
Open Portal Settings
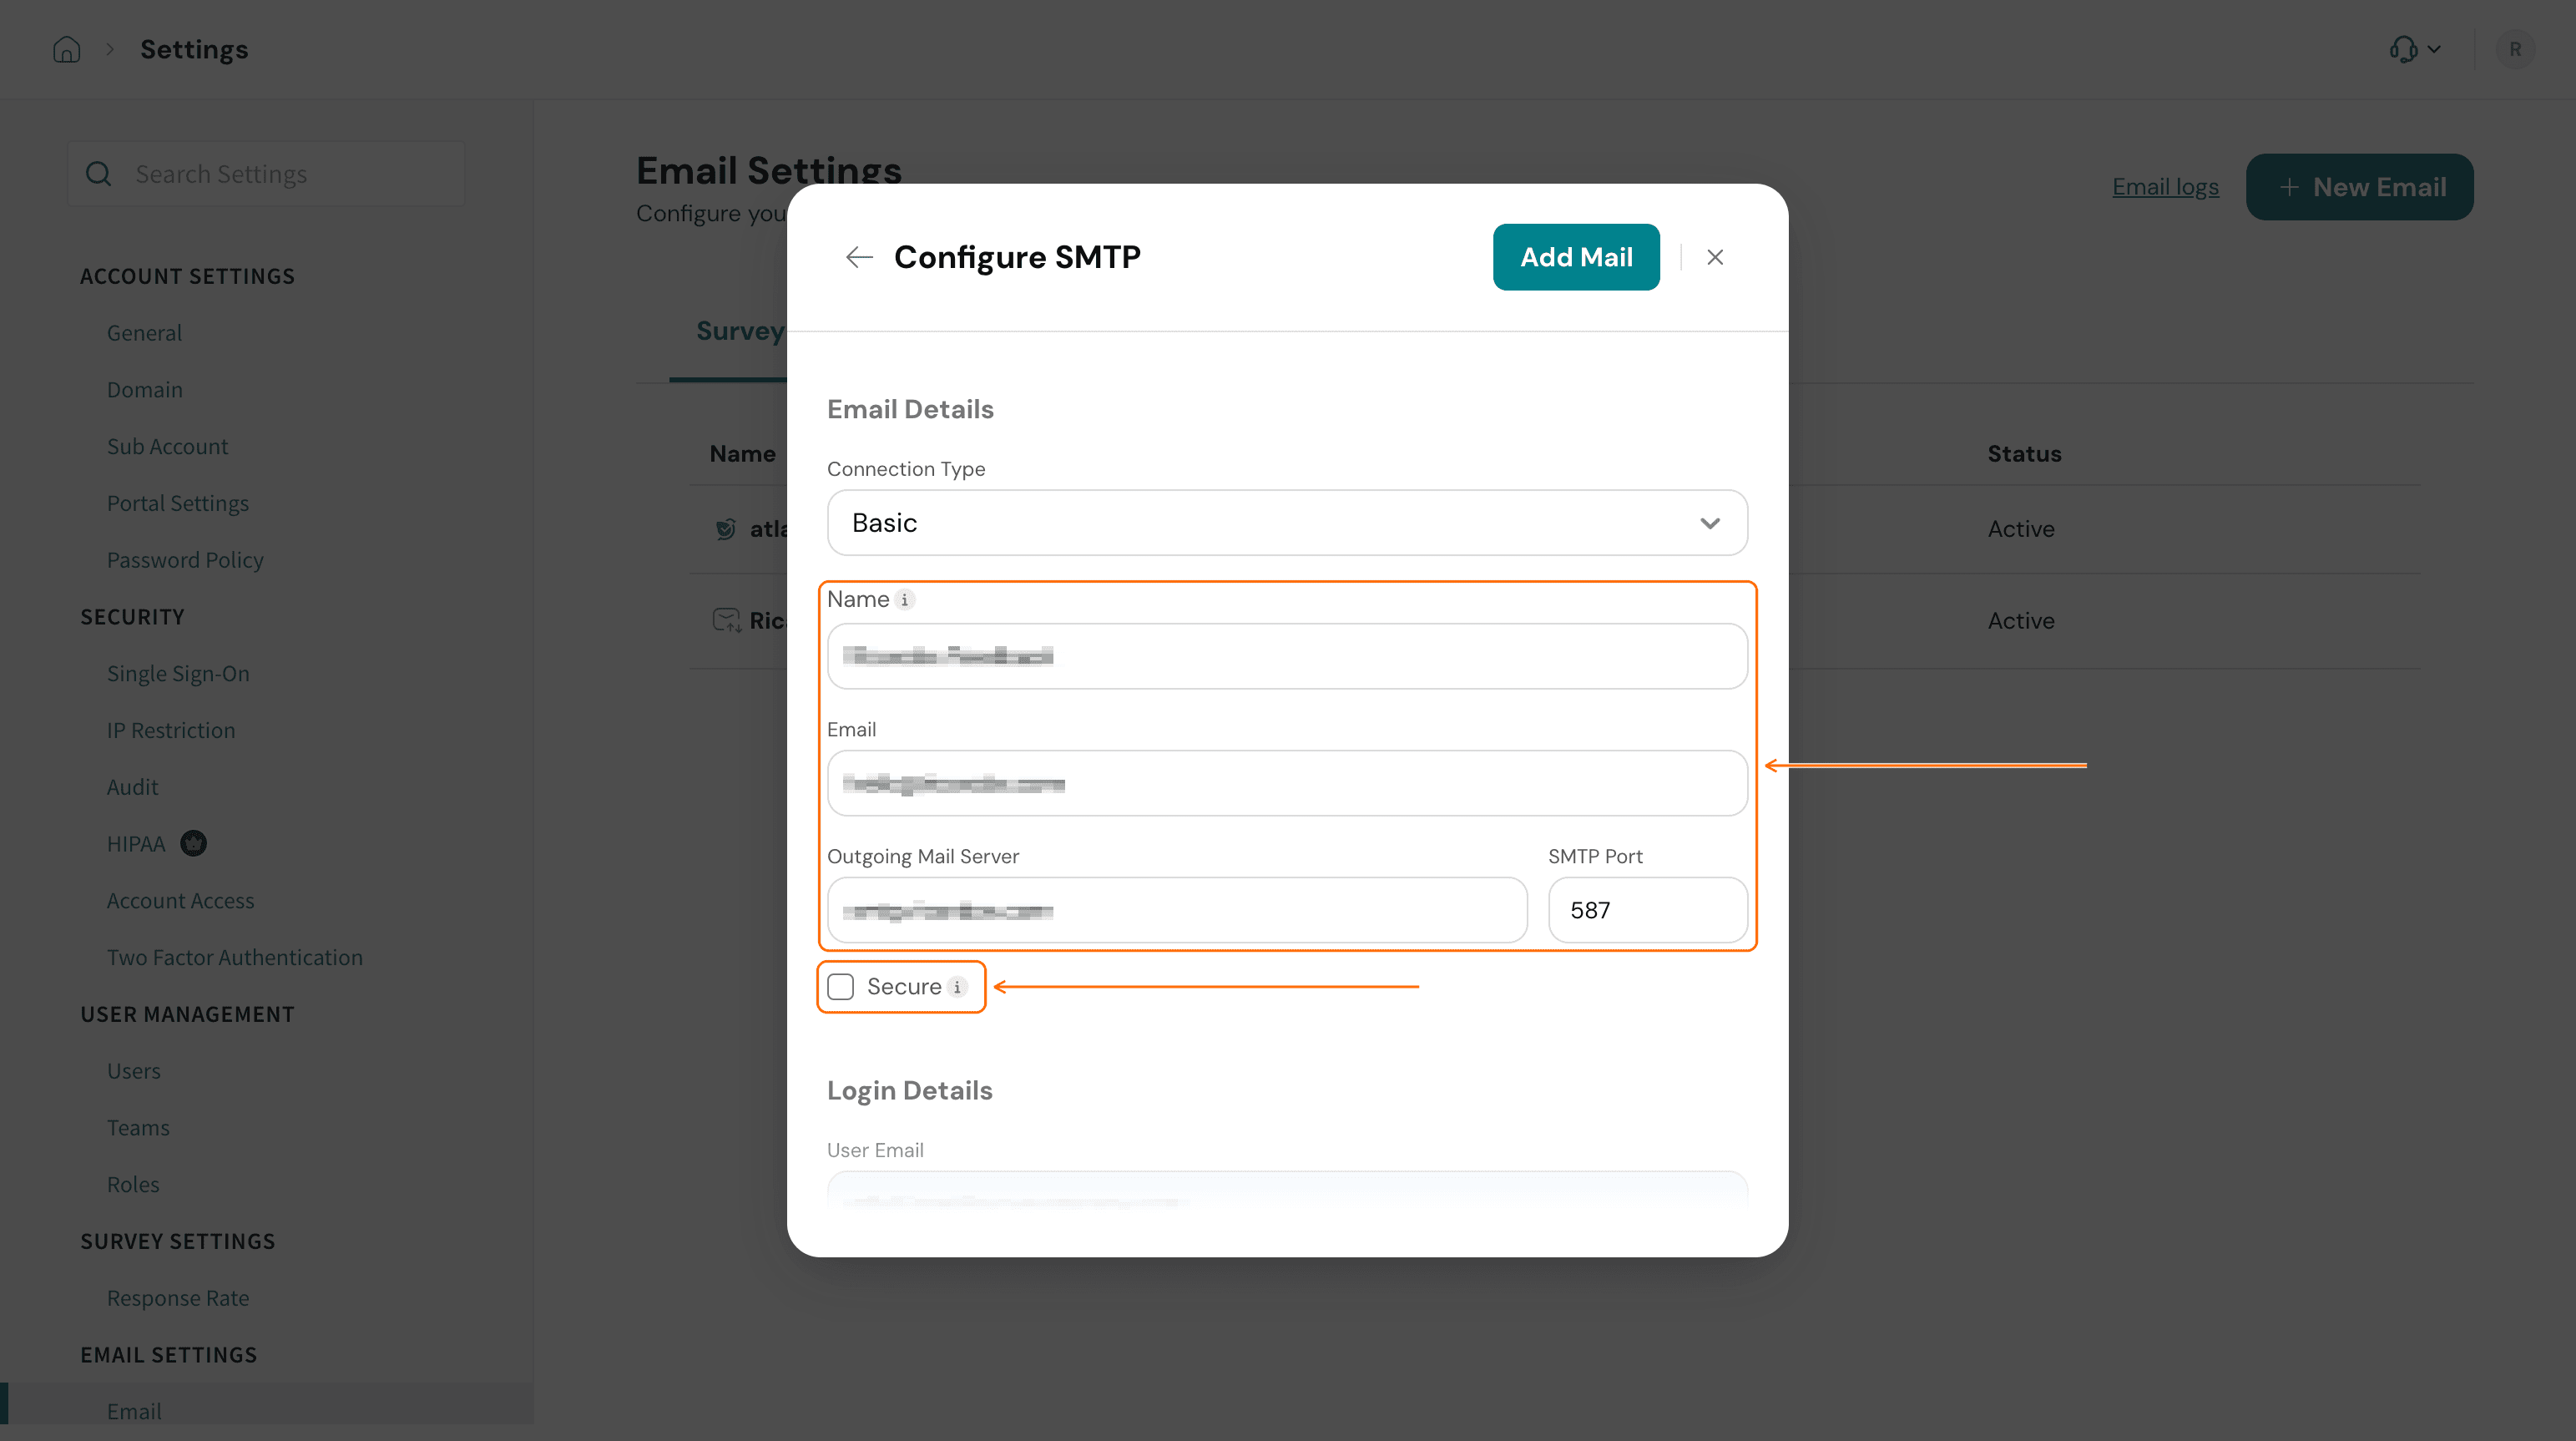point(178,503)
